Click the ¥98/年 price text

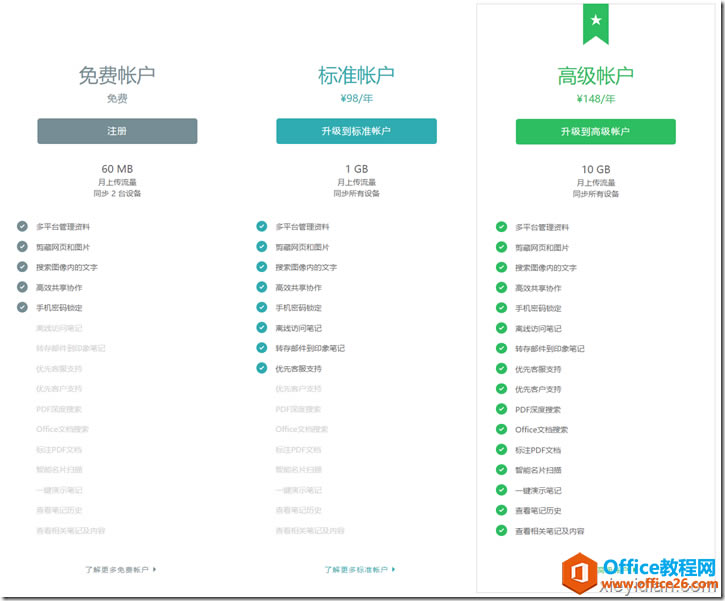[x=356, y=98]
